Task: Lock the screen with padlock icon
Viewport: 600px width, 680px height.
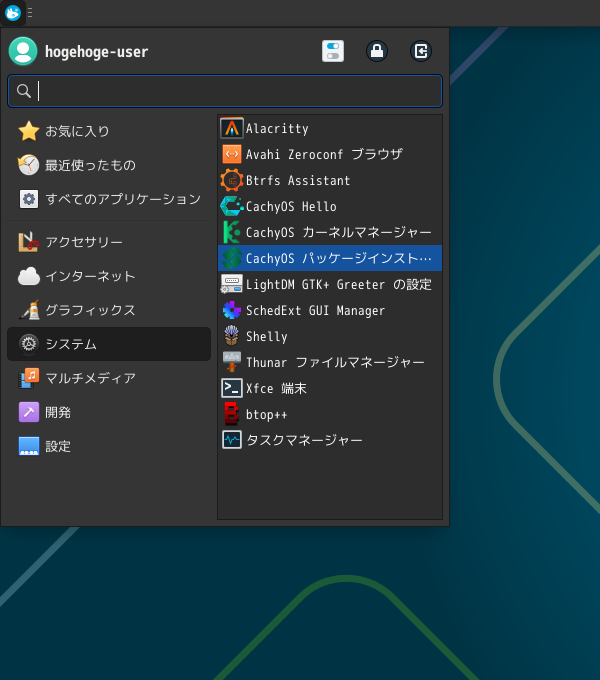Action: click(377, 51)
